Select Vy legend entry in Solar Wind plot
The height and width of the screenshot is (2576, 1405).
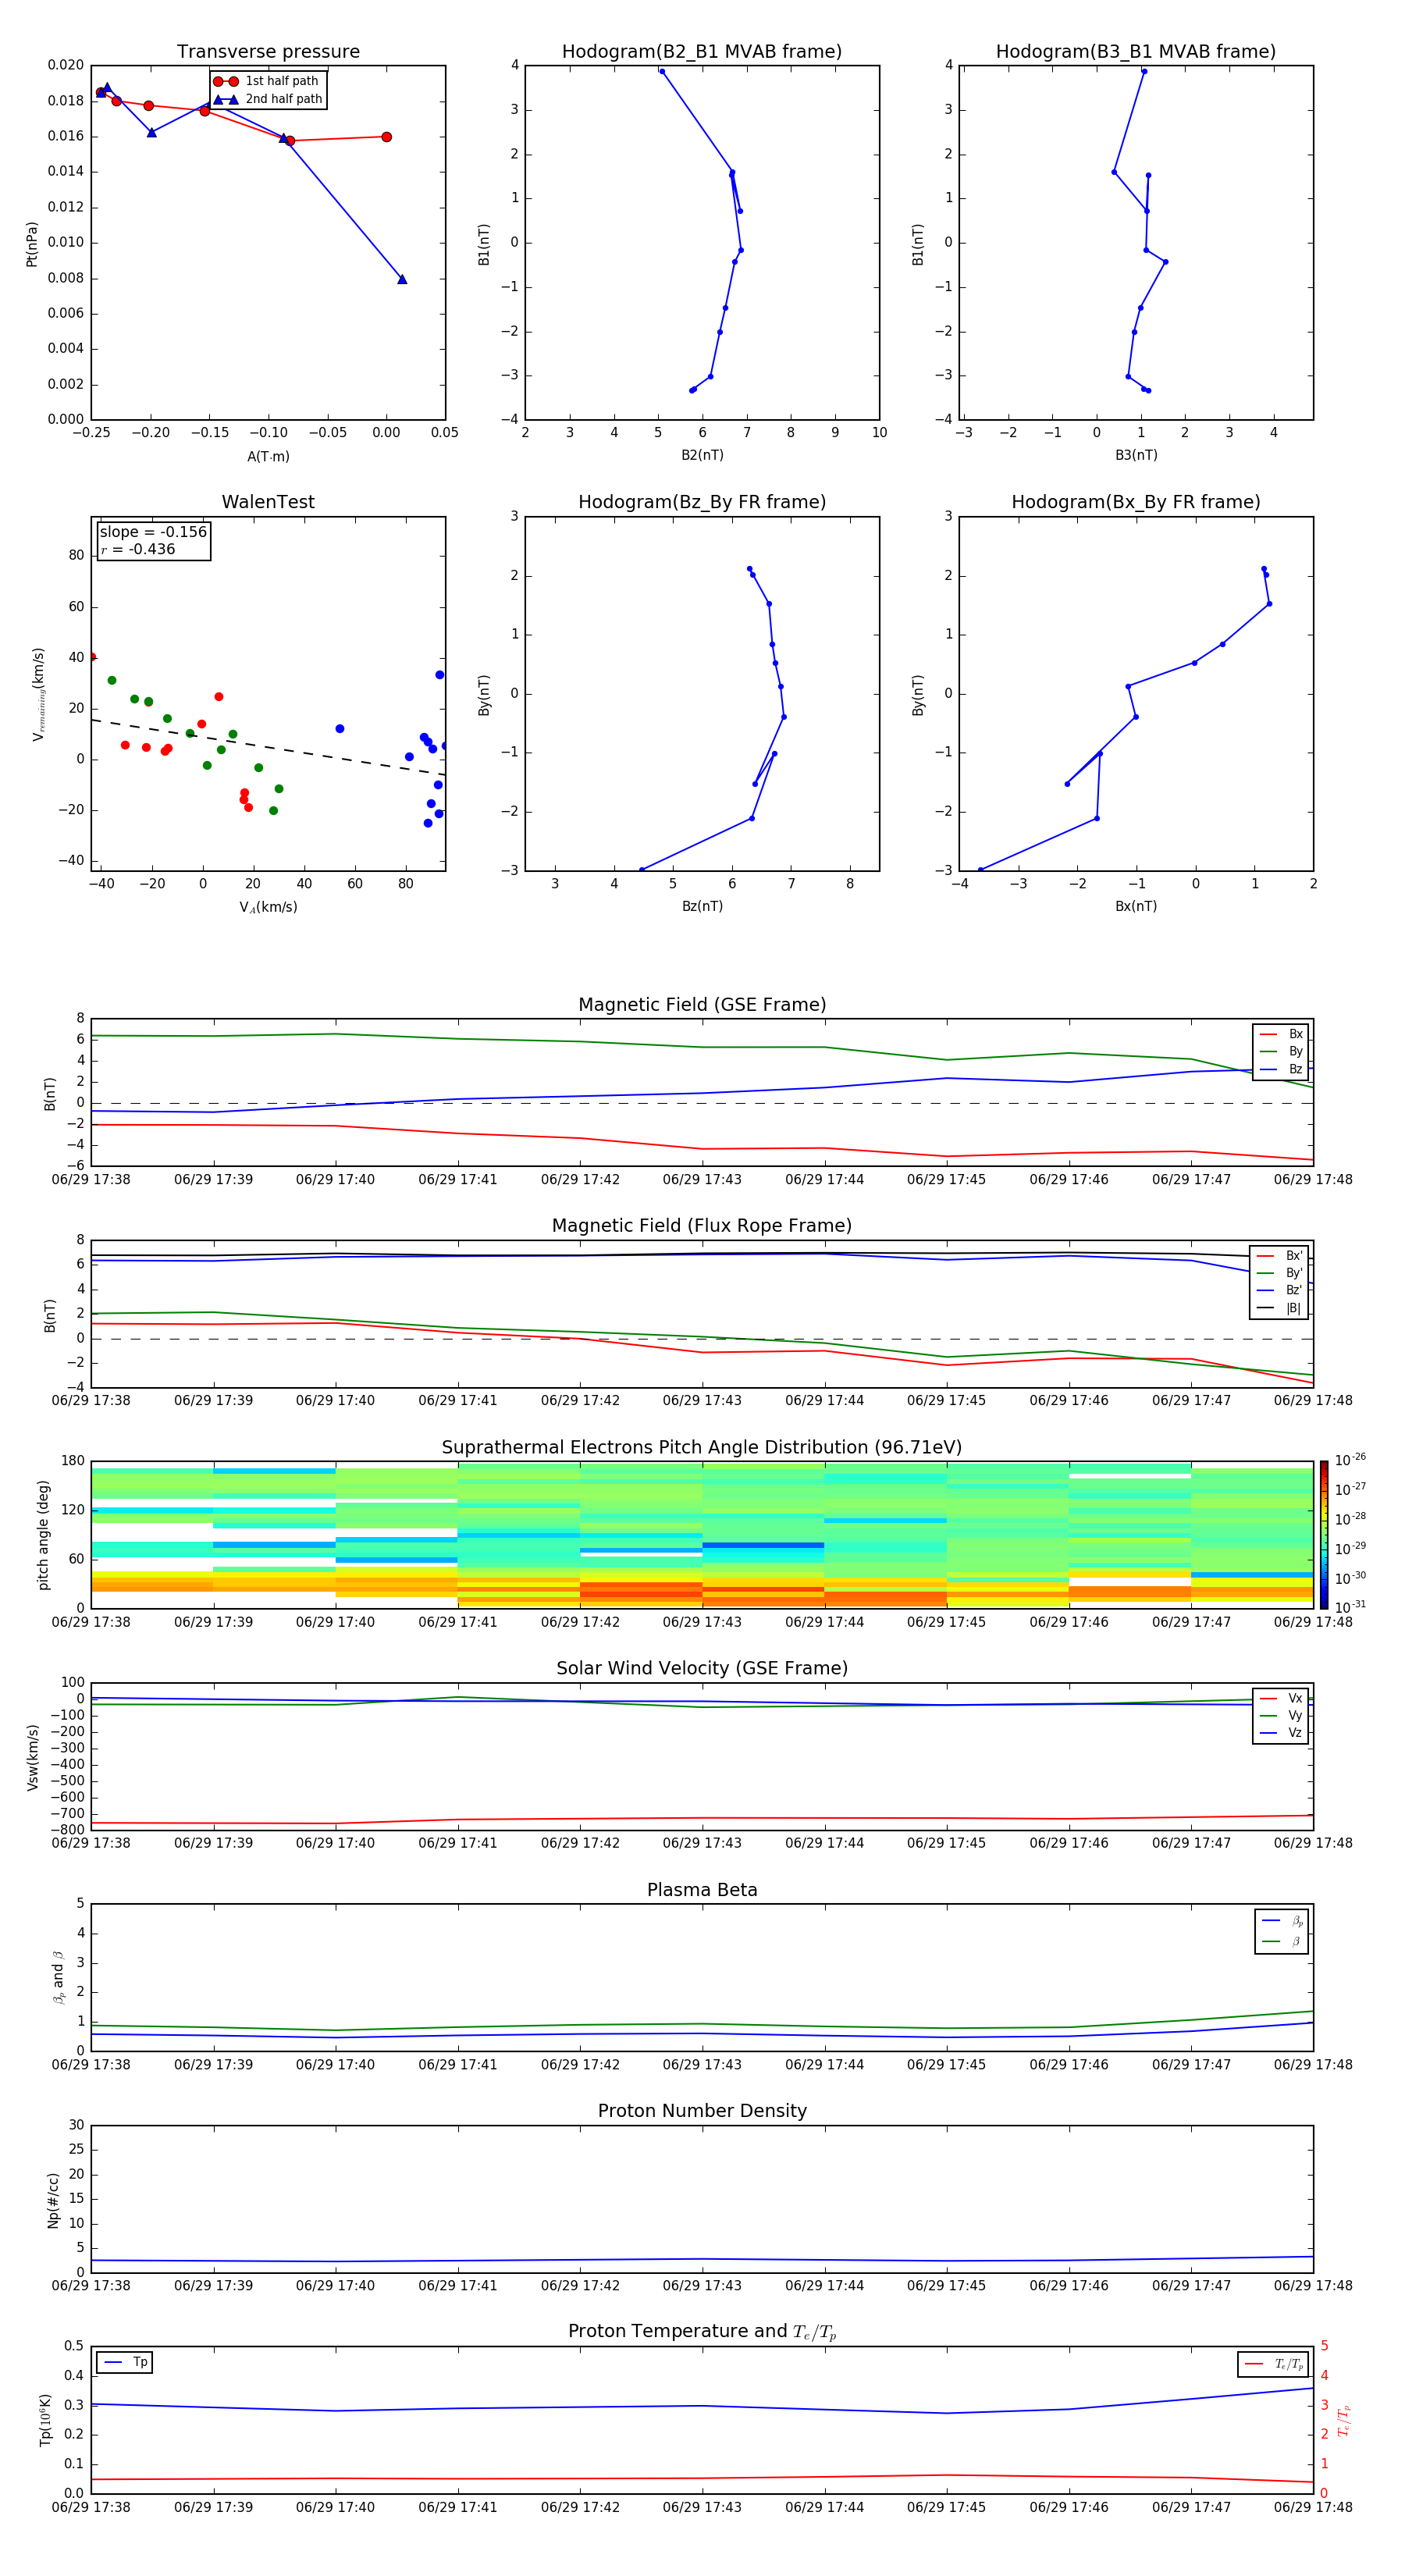pyautogui.click(x=1281, y=1715)
